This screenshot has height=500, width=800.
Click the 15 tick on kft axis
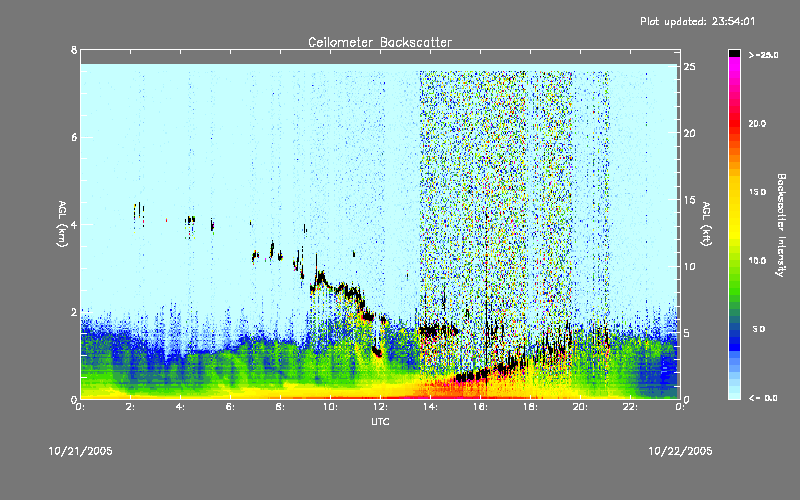[690, 200]
